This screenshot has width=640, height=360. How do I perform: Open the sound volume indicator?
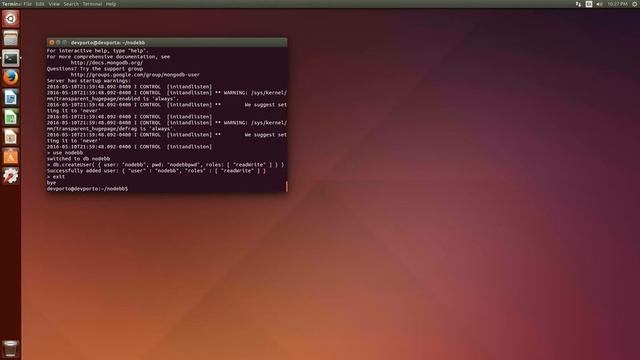pyautogui.click(x=599, y=4)
